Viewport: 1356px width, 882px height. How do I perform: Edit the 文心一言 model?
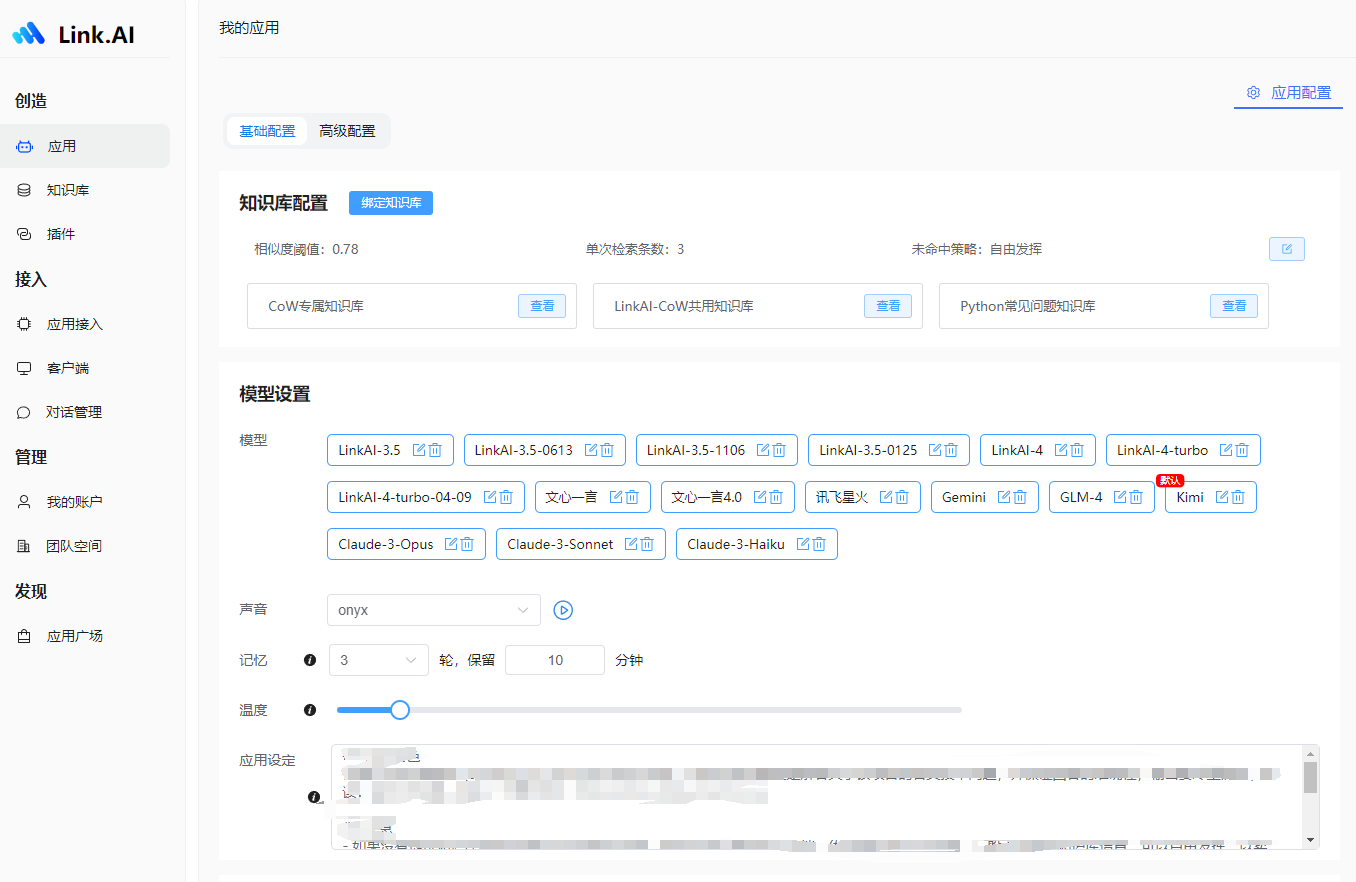point(617,497)
